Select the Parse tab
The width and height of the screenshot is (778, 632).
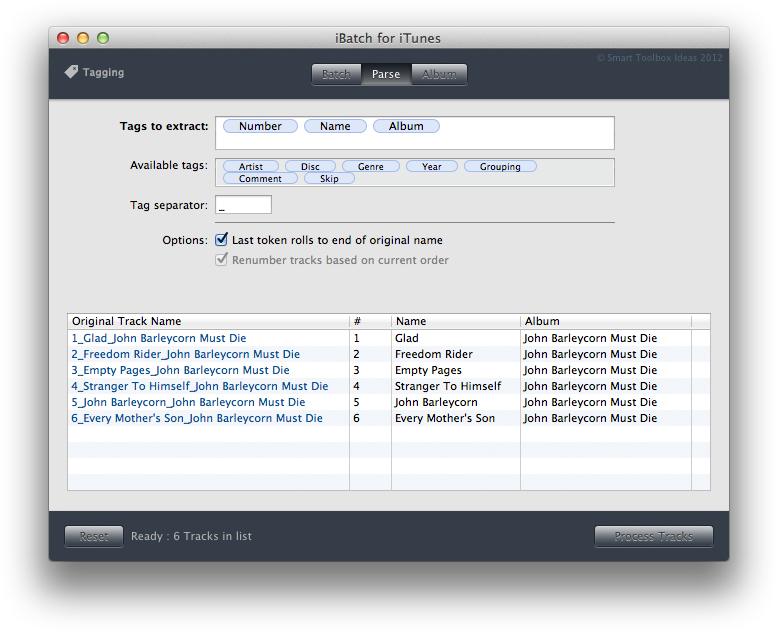(x=386, y=74)
